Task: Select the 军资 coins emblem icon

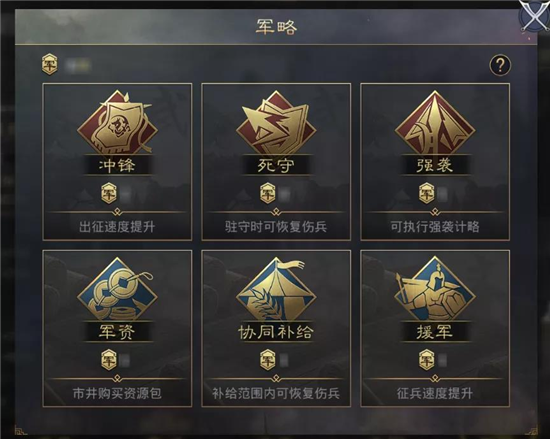Action: tap(117, 289)
